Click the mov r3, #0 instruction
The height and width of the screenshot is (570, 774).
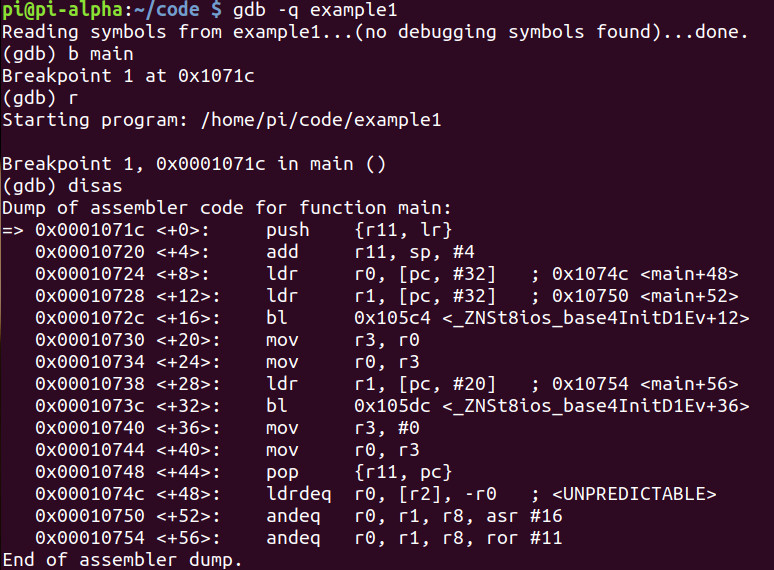[x=343, y=428]
